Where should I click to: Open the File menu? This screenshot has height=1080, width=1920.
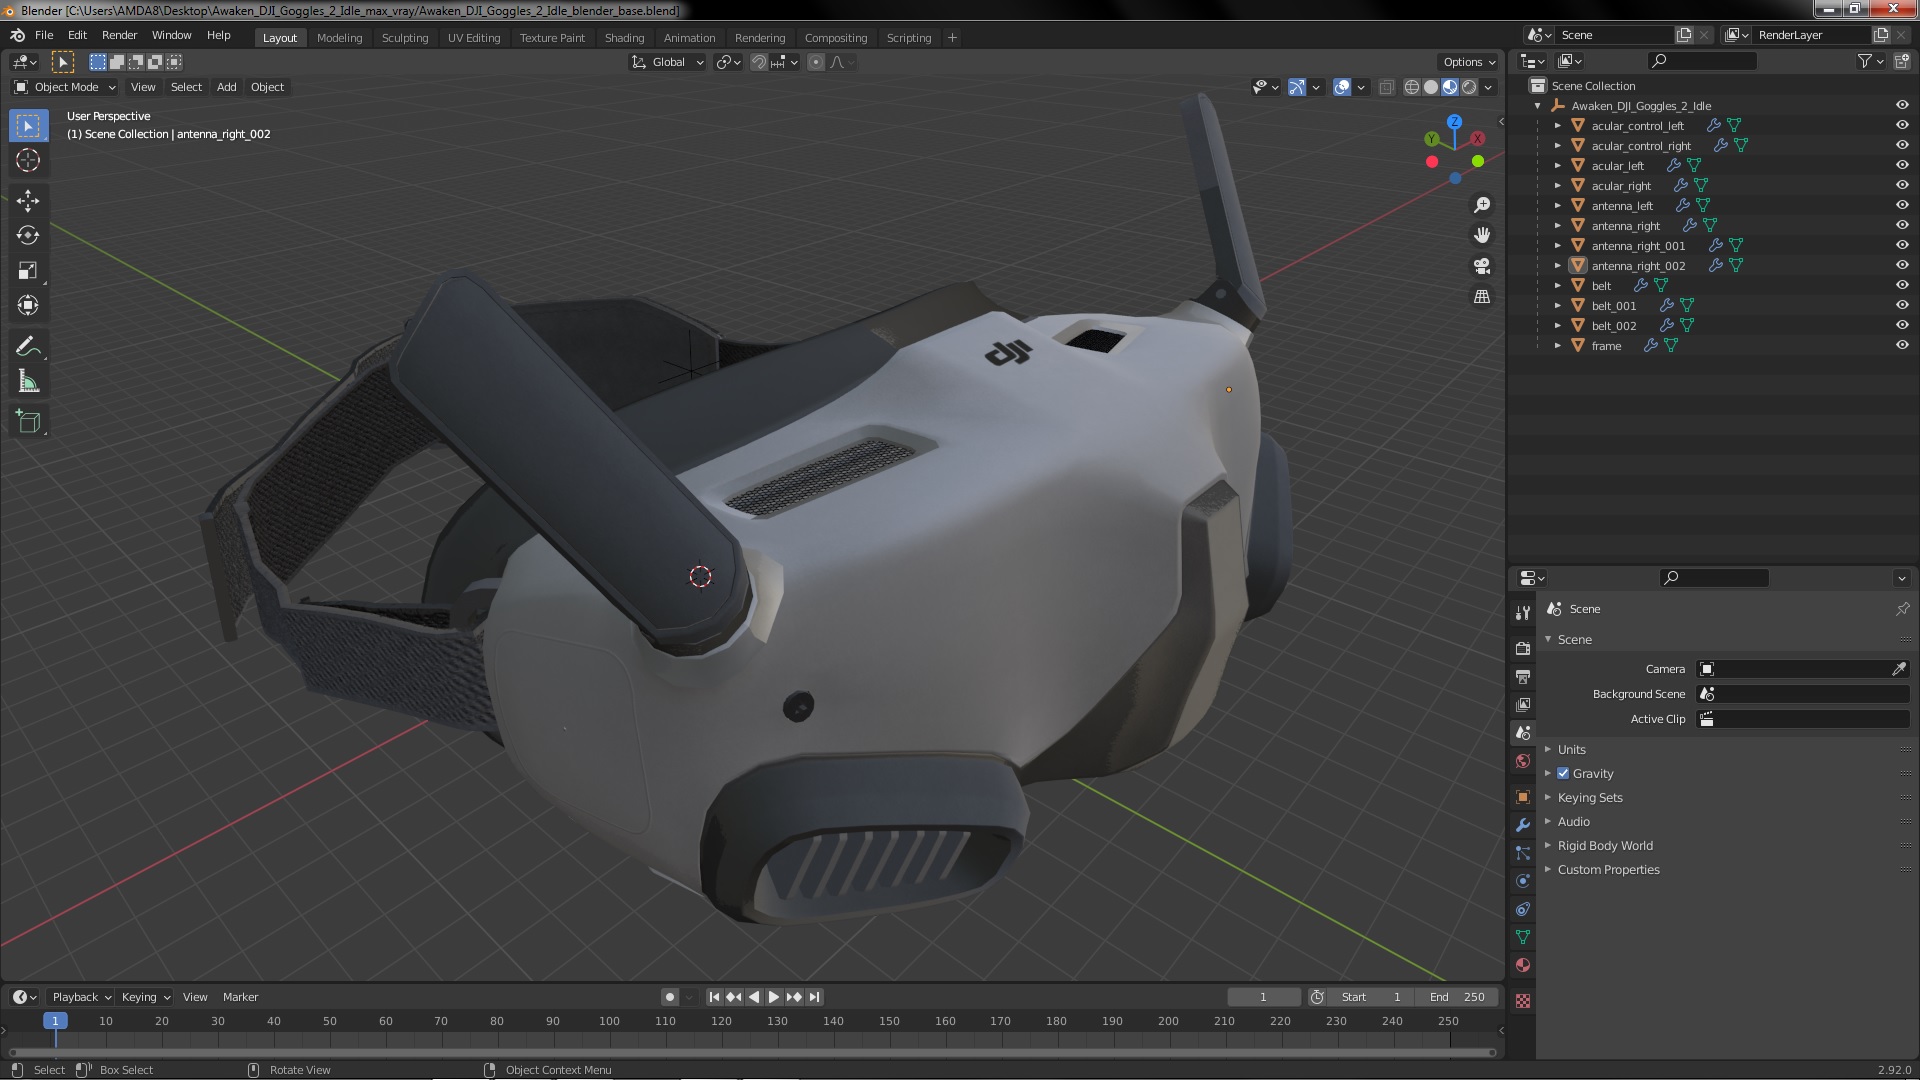click(x=44, y=35)
